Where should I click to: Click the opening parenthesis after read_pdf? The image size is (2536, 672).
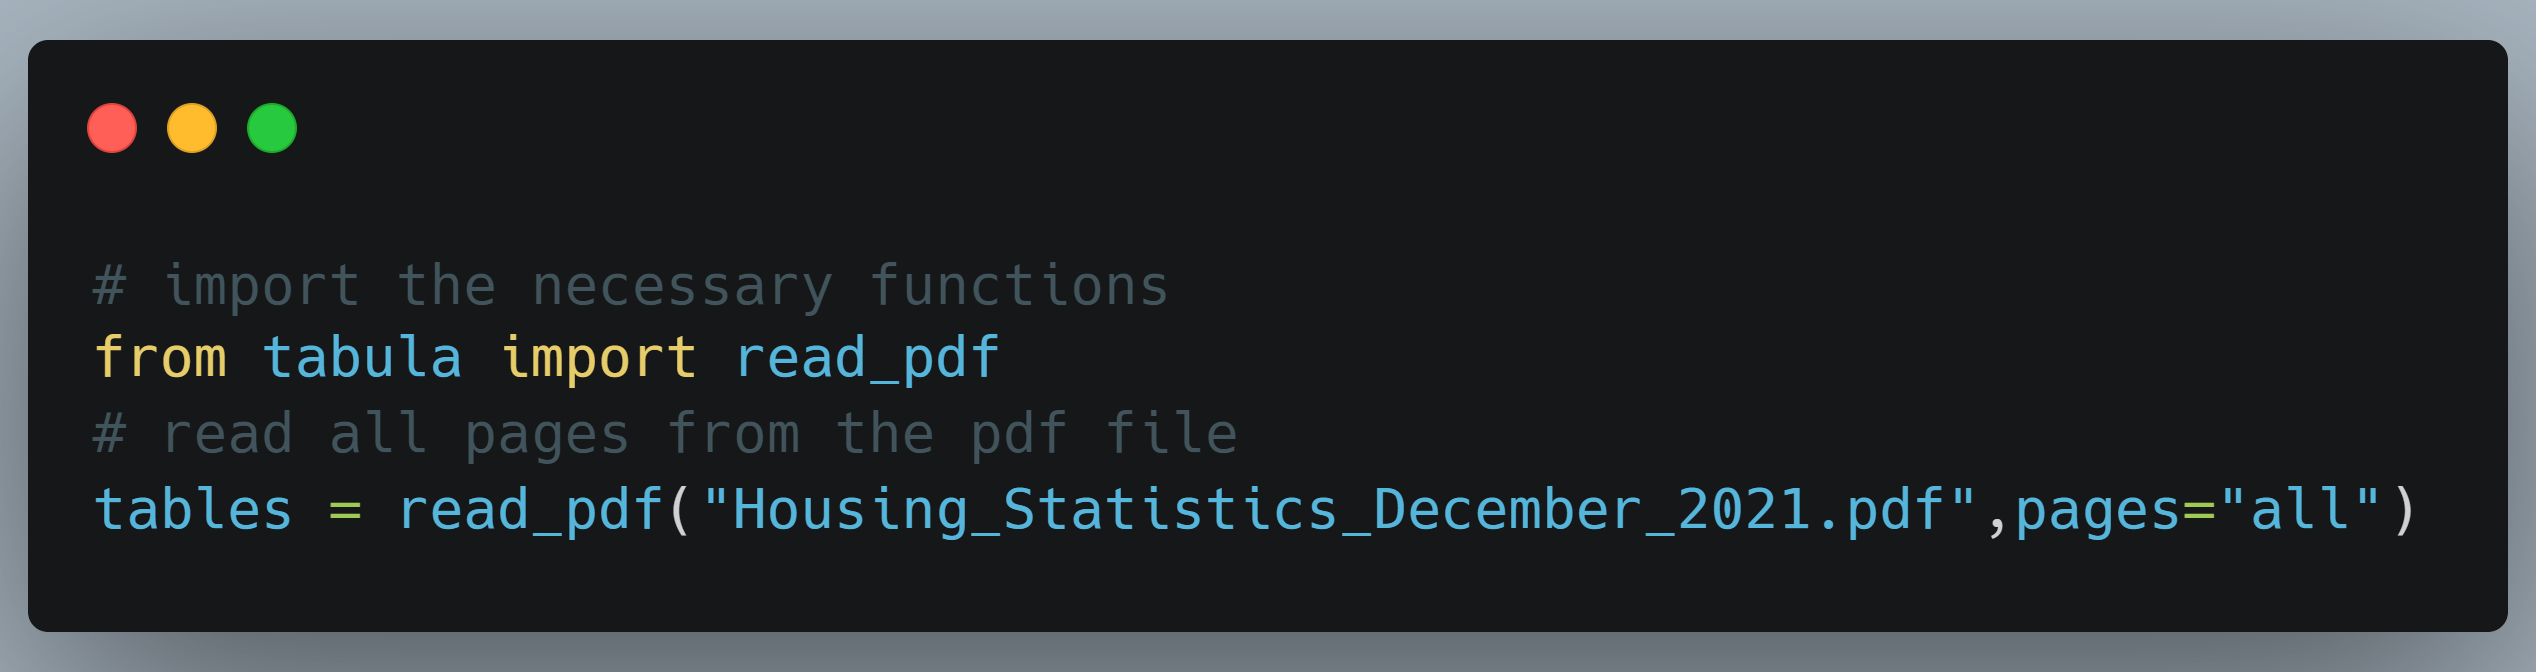click(681, 510)
